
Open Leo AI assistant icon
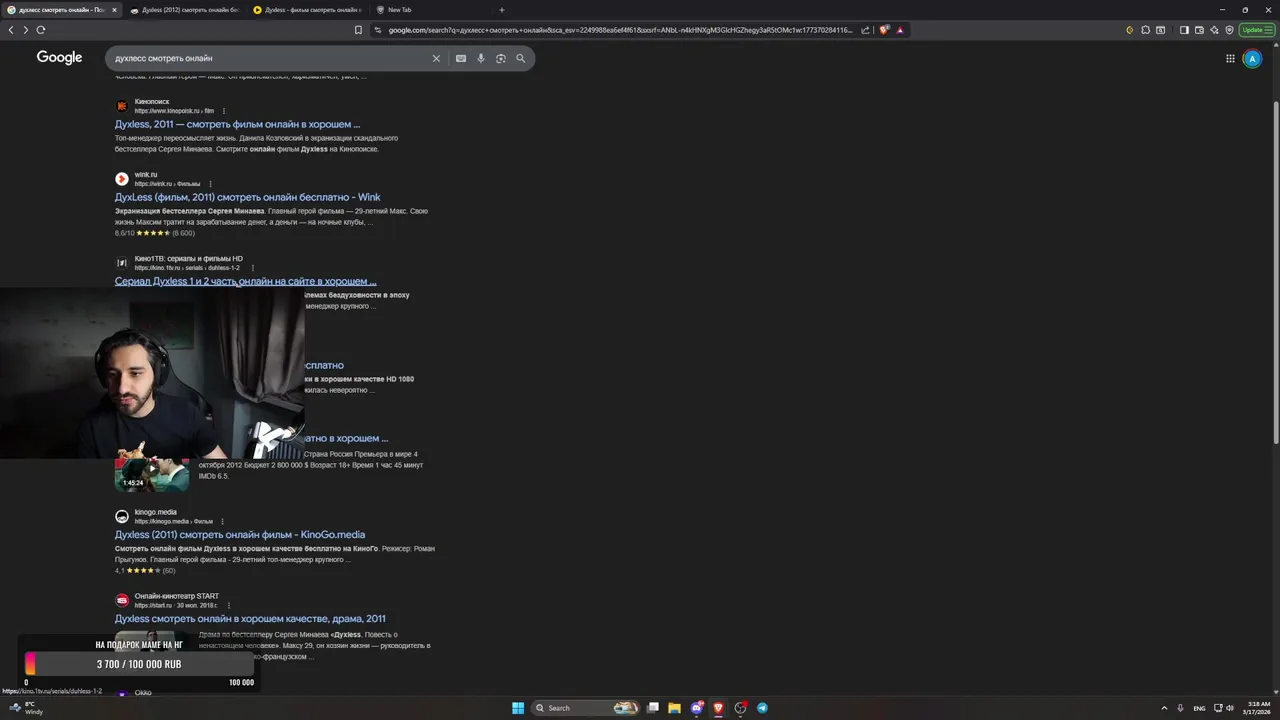click(1214, 30)
